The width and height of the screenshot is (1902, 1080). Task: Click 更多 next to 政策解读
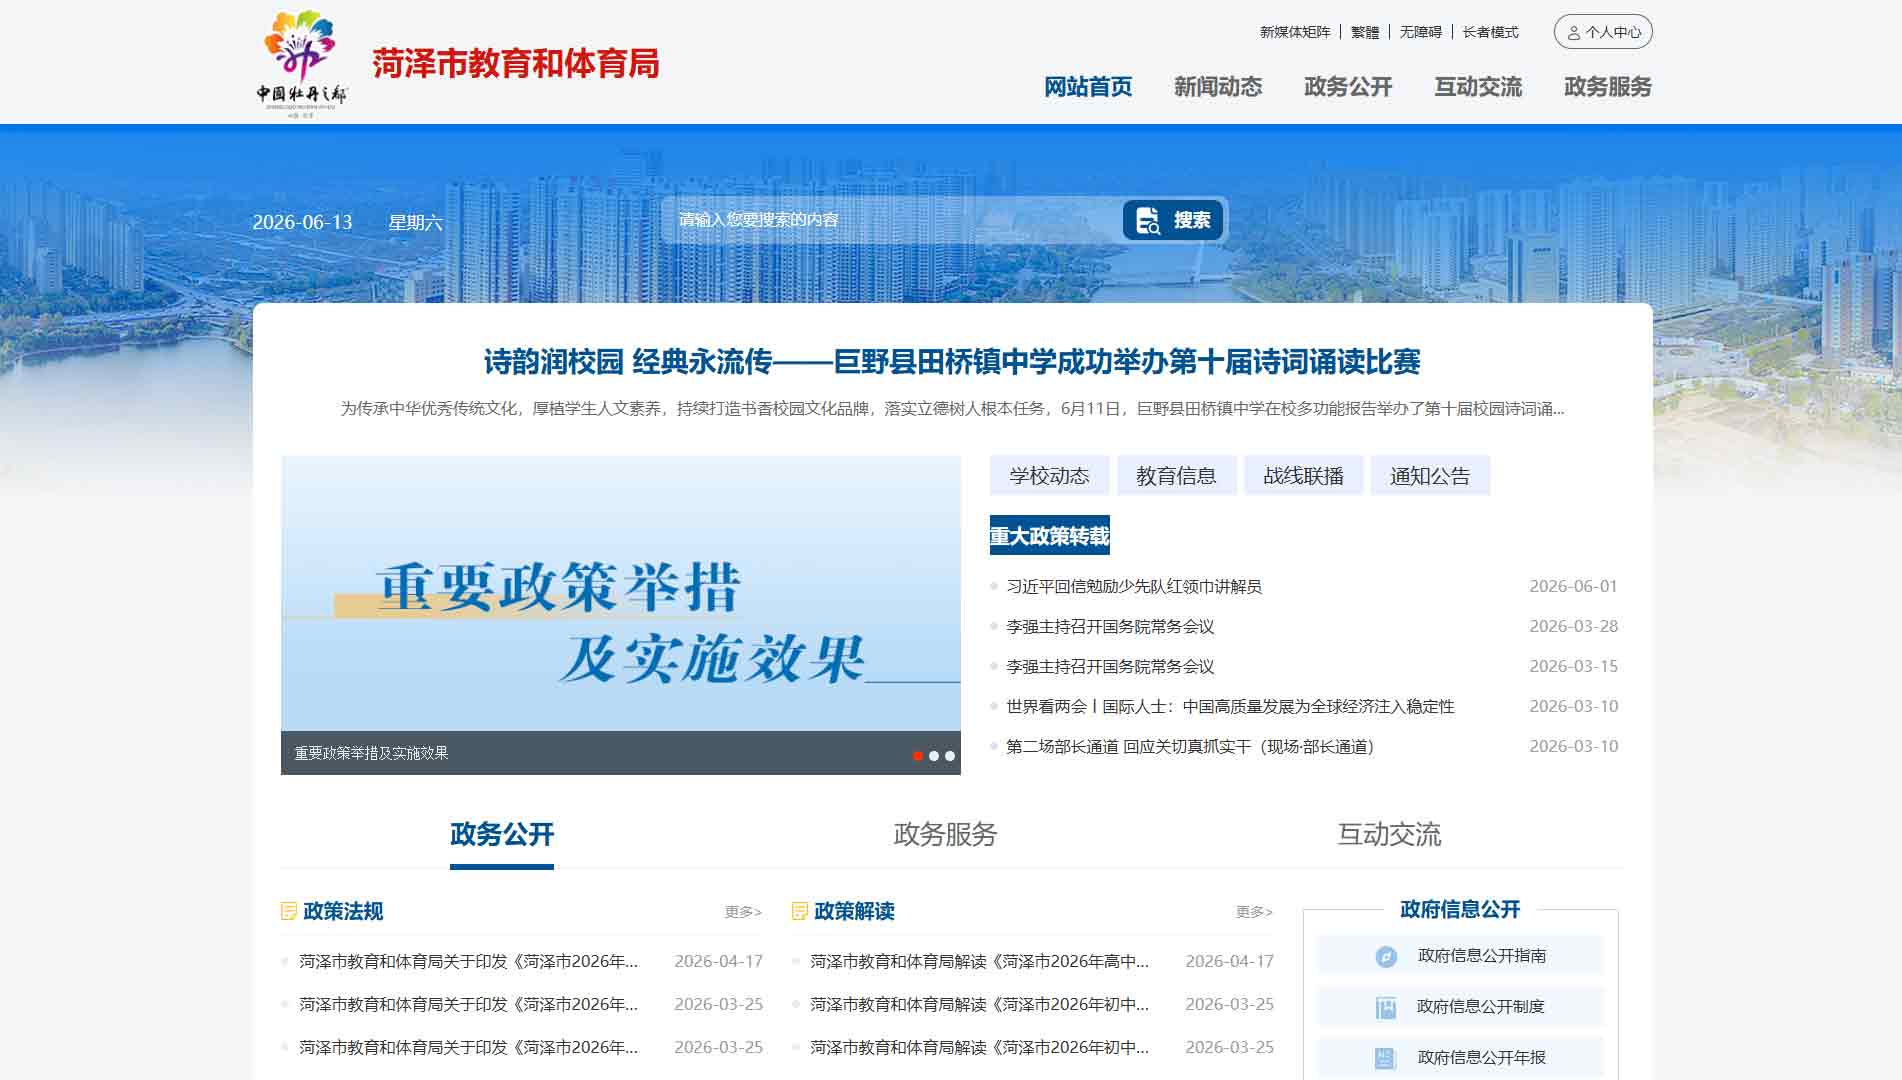tap(1254, 912)
